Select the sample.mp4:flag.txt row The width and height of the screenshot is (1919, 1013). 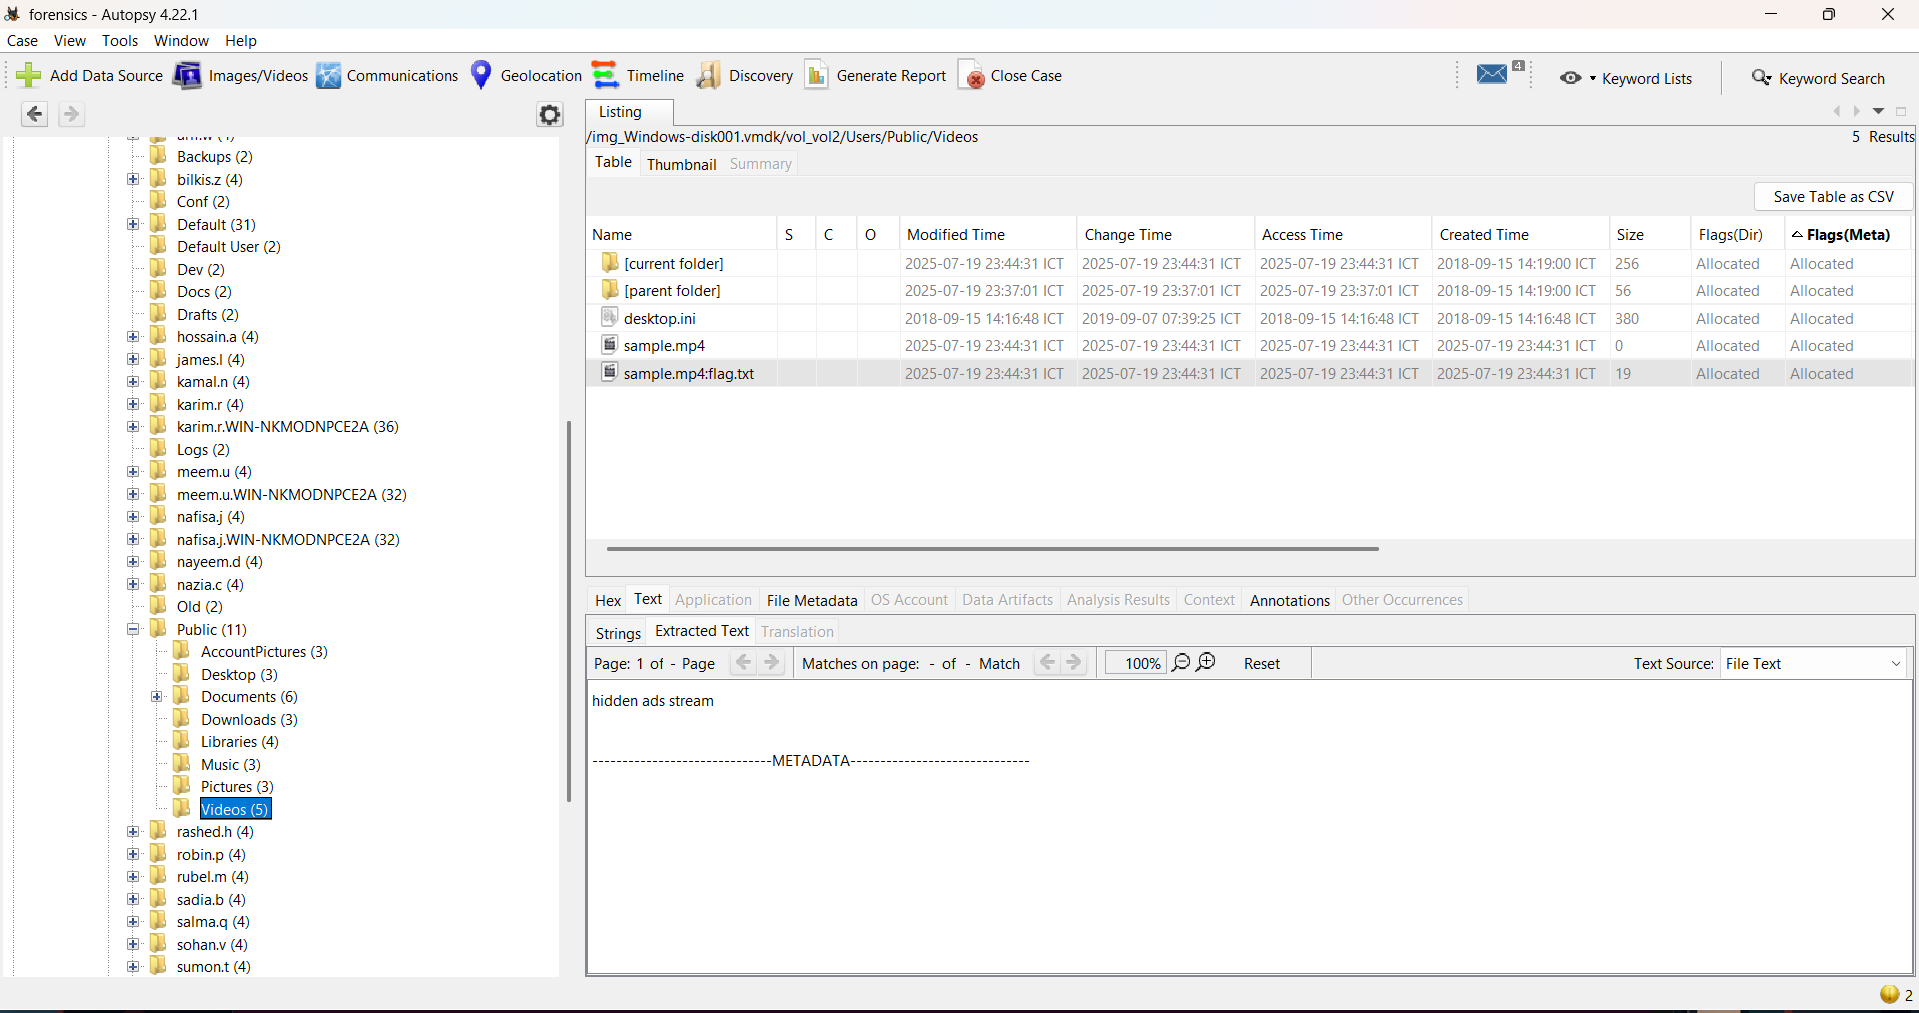pos(1250,373)
